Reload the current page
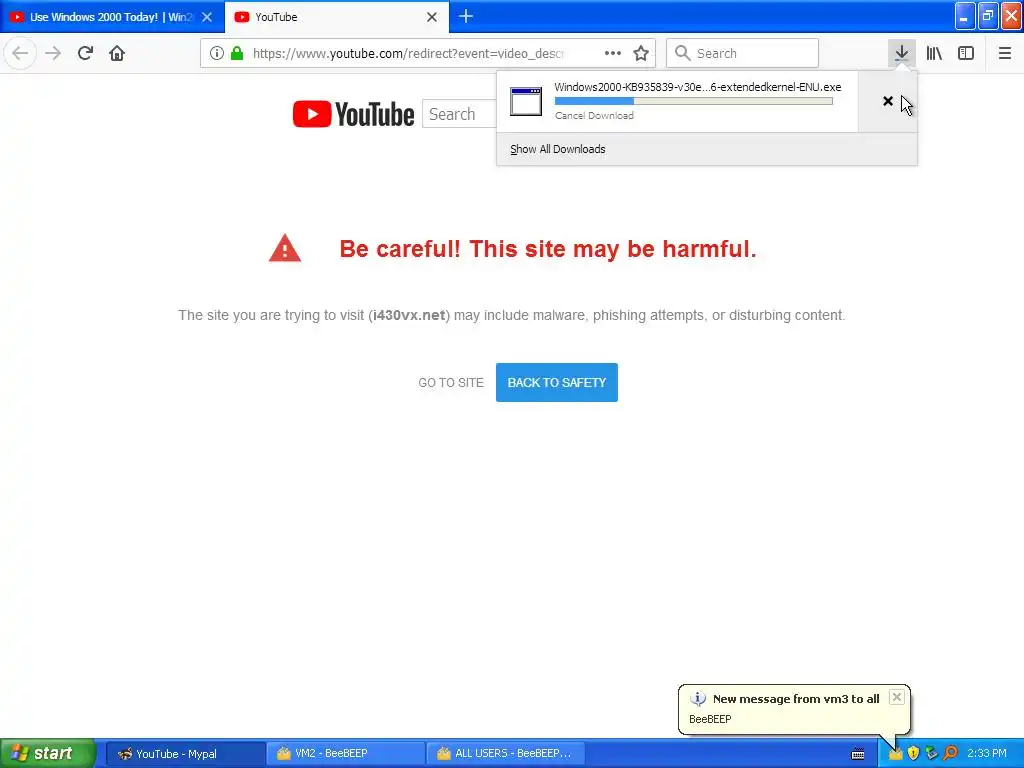The image size is (1024, 768). pos(85,53)
